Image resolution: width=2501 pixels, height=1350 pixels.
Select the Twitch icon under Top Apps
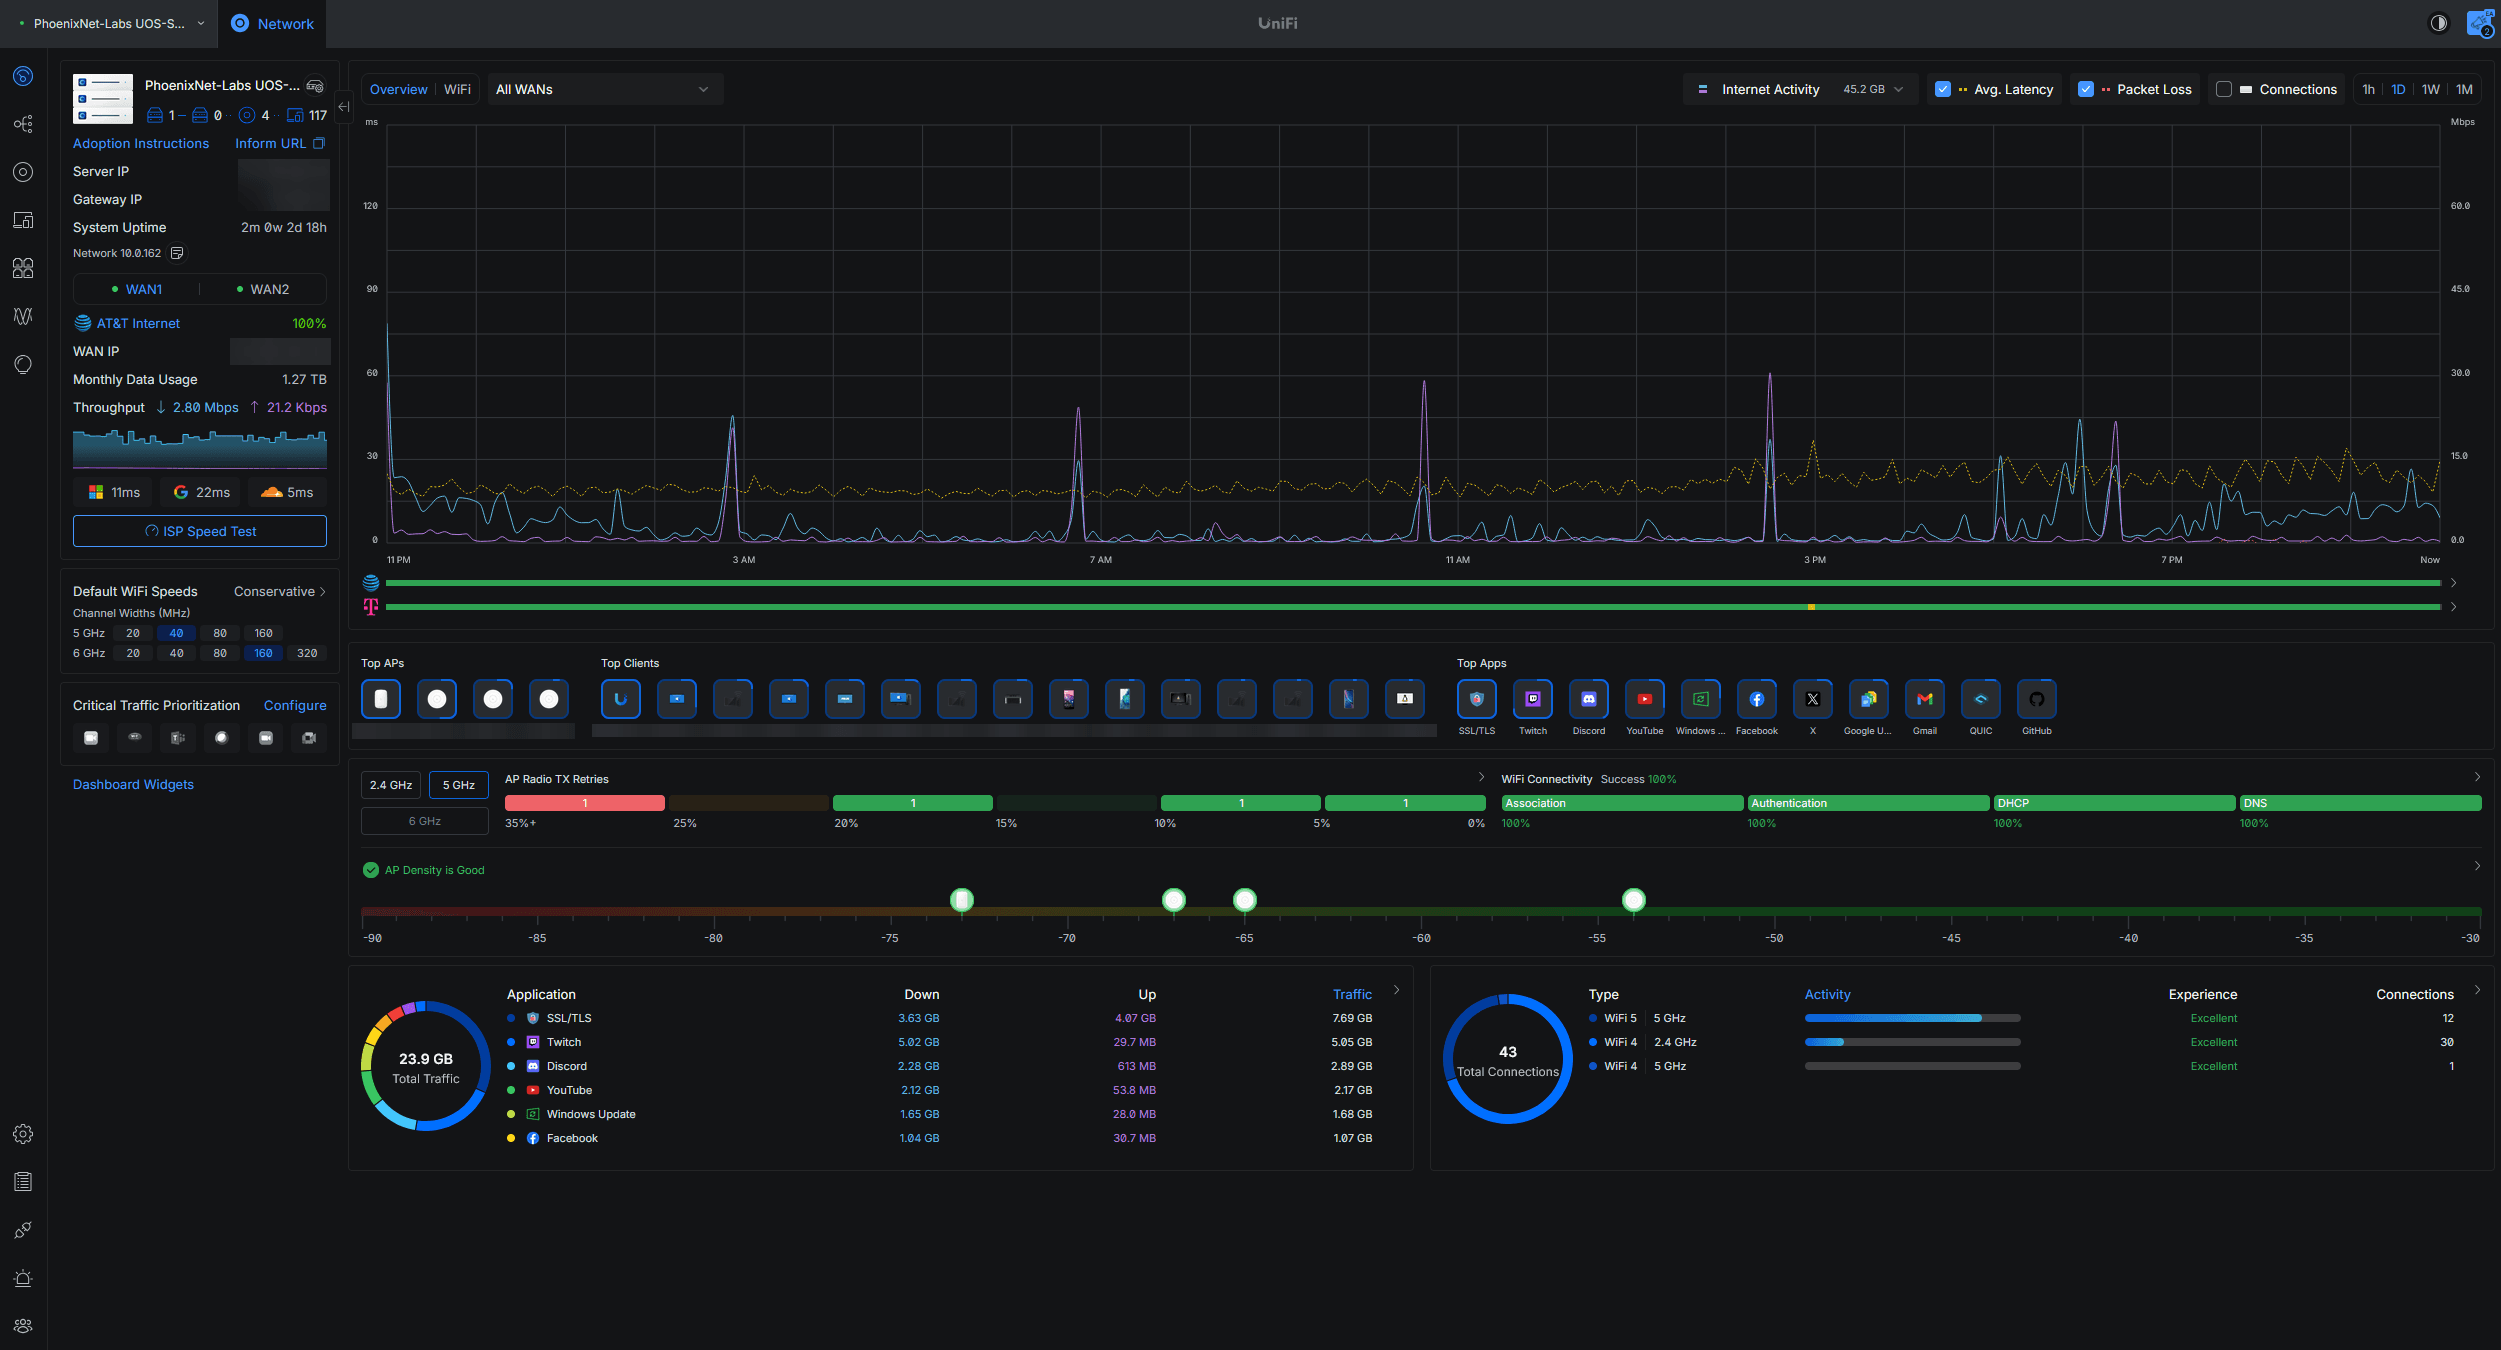(1532, 699)
